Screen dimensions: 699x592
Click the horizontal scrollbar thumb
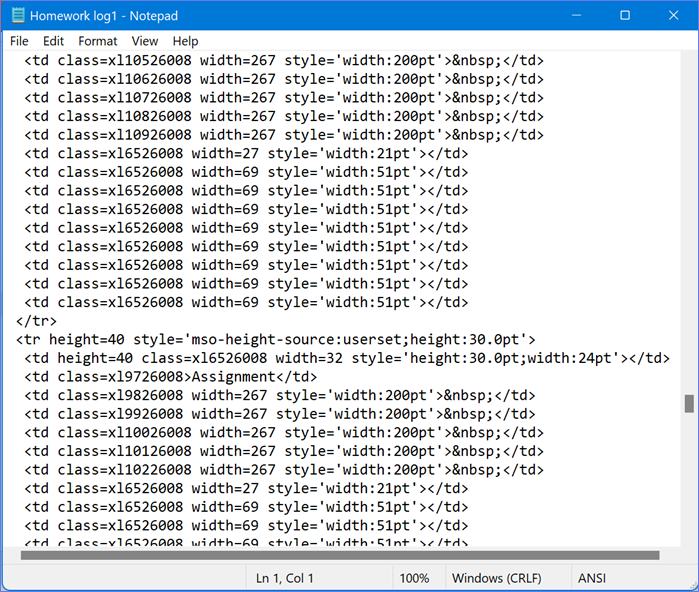click(x=340, y=555)
